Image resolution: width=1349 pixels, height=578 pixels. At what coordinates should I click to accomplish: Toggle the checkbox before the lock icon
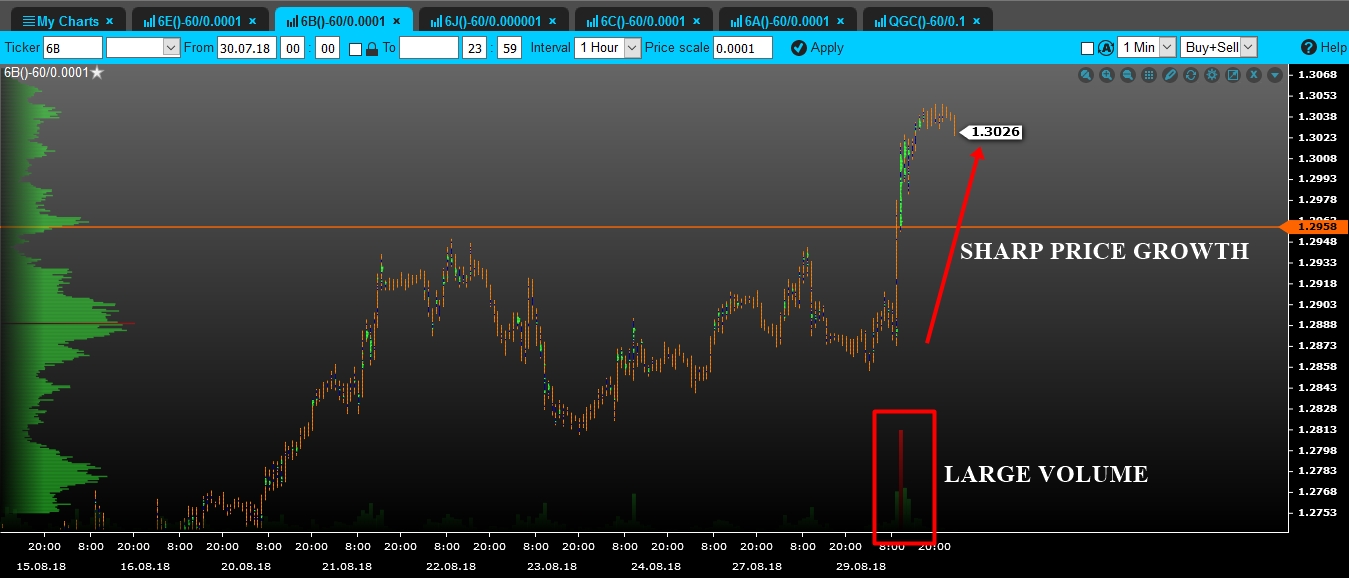click(355, 48)
